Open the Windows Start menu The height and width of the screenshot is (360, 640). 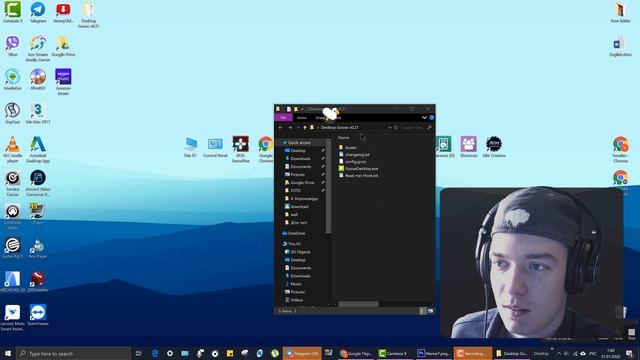point(8,353)
